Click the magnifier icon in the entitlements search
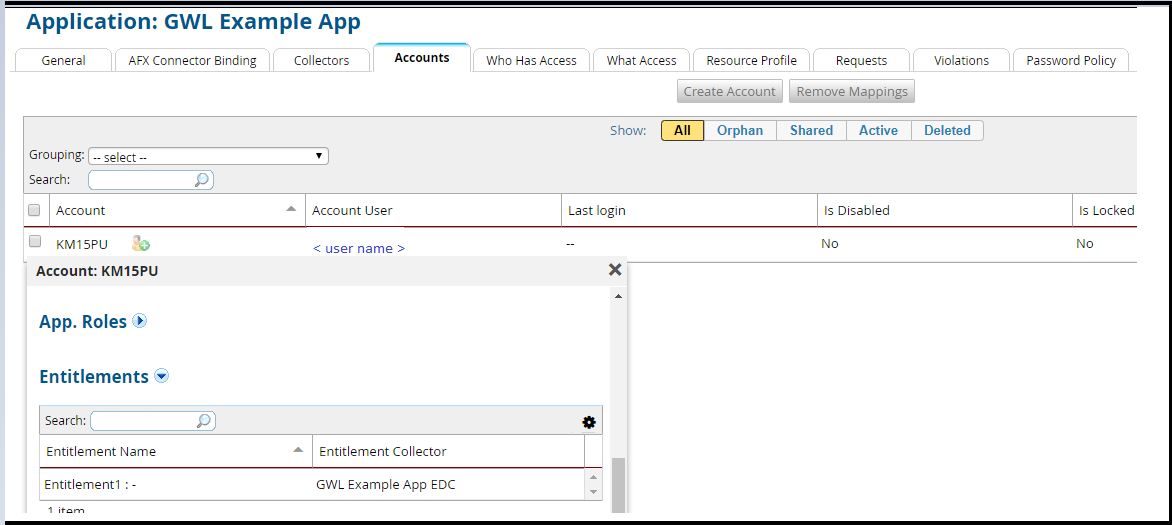Image resolution: width=1172 pixels, height=525 pixels. tap(203, 421)
